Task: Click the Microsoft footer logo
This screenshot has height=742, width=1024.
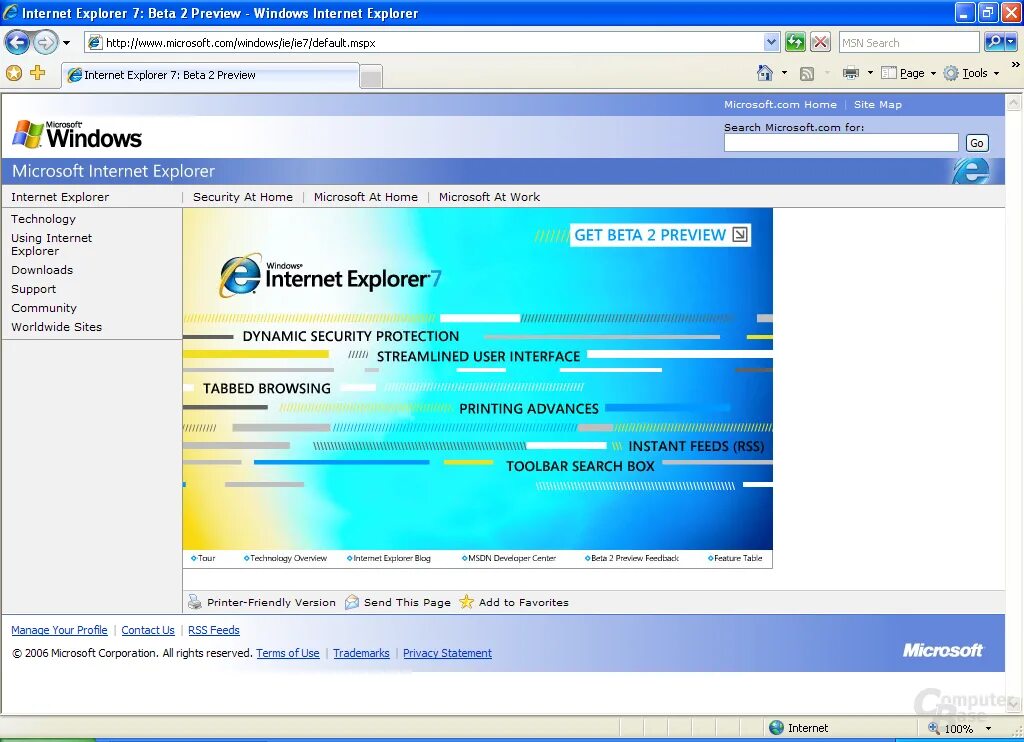Action: click(x=942, y=650)
